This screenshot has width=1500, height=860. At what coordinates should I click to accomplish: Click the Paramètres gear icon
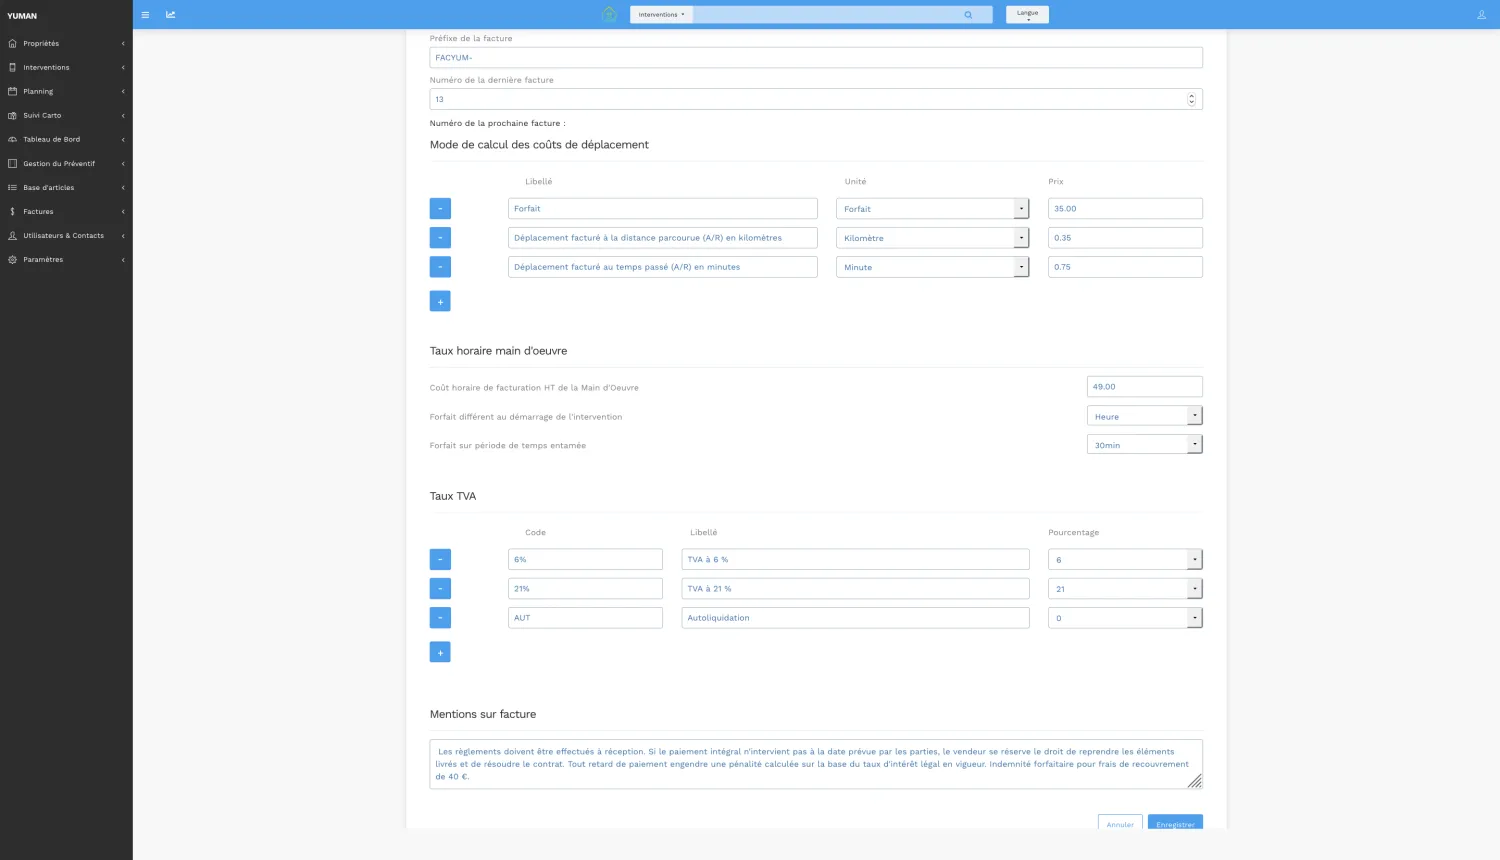pyautogui.click(x=12, y=260)
